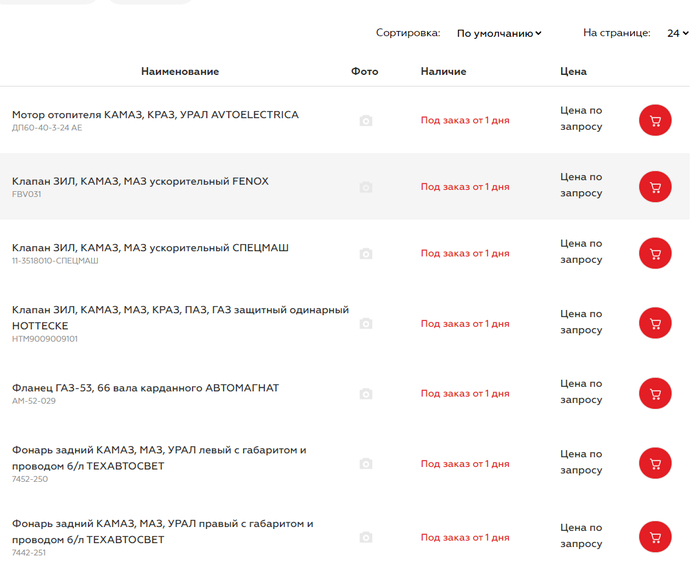700x569 pixels.
Task: Click photo icon for Мотор отопителя
Action: coord(366,121)
